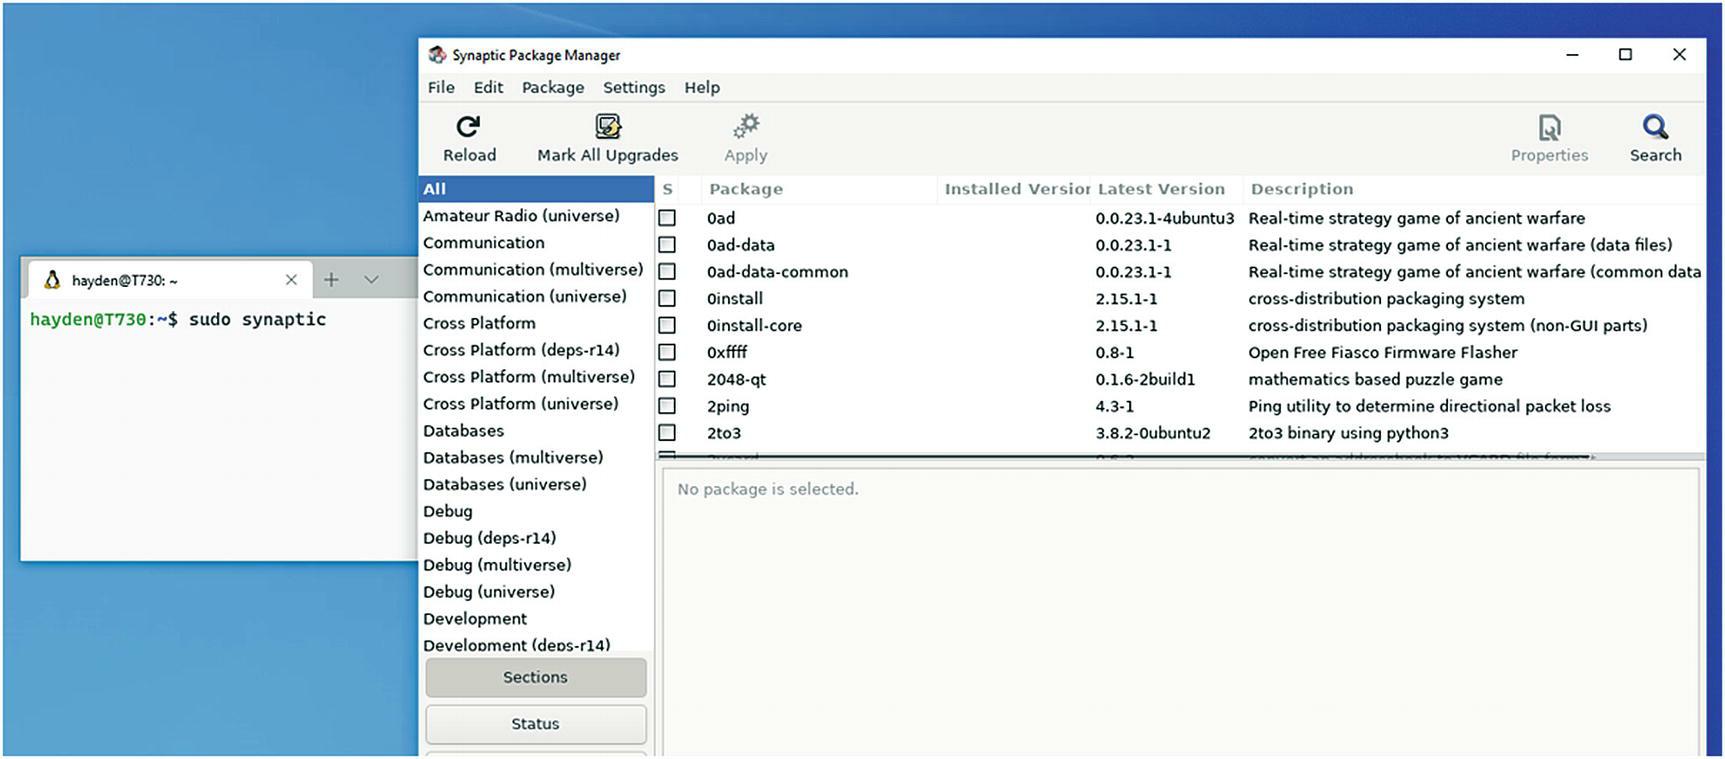Select the 2ping package name
The height and width of the screenshot is (759, 1725).
pos(728,407)
